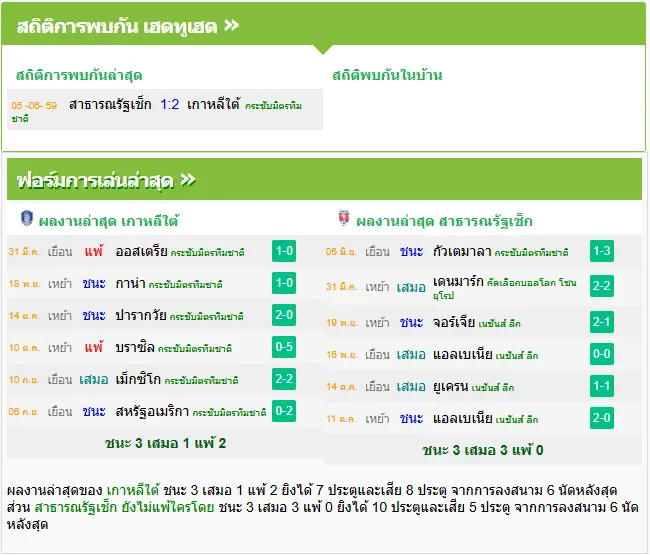The width and height of the screenshot is (650, 555).
Task: Click green เกาหลีใต้ link in summary paragraph
Action: click(133, 490)
